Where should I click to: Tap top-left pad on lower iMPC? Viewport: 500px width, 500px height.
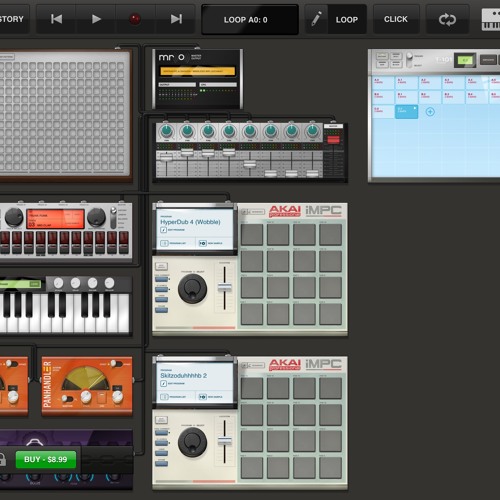(252, 388)
